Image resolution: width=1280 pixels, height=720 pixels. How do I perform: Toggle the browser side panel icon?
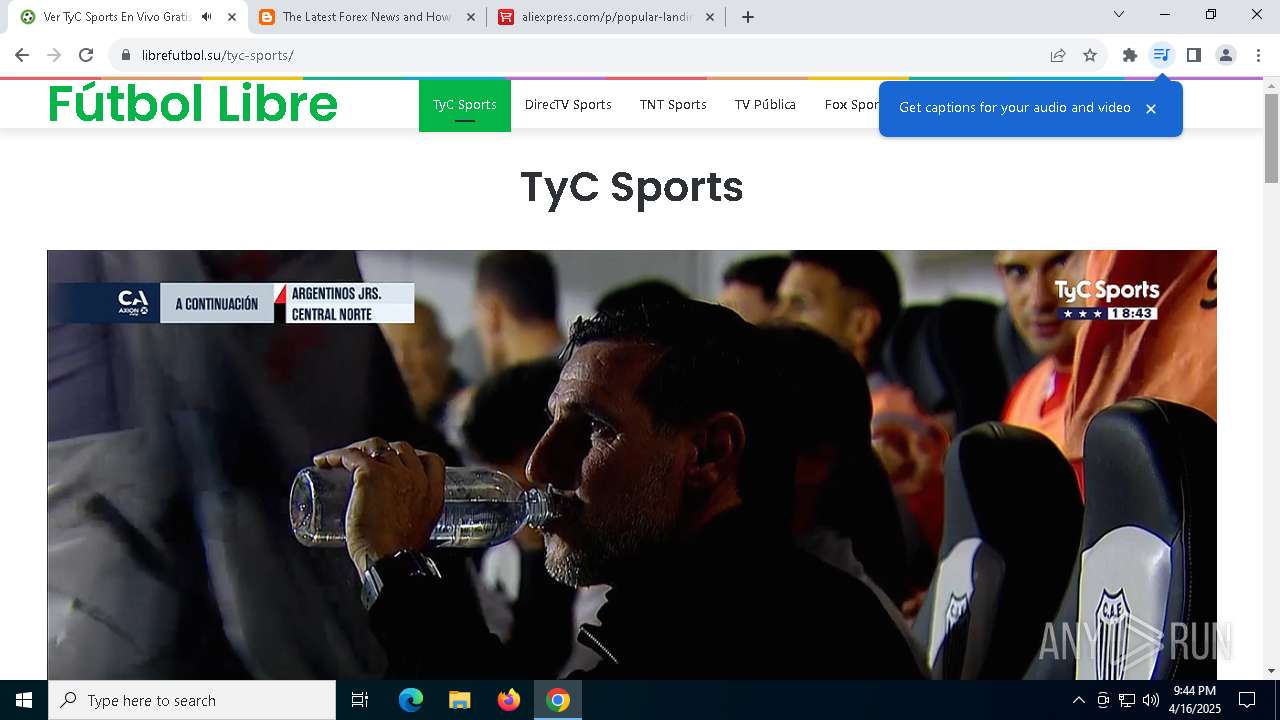(1194, 55)
